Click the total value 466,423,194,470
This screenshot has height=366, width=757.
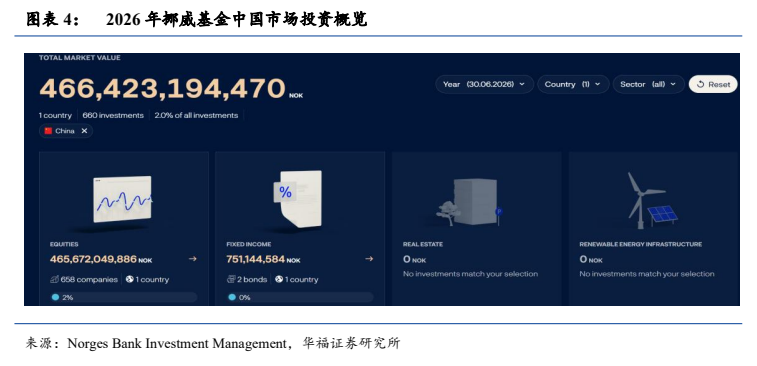coord(162,88)
